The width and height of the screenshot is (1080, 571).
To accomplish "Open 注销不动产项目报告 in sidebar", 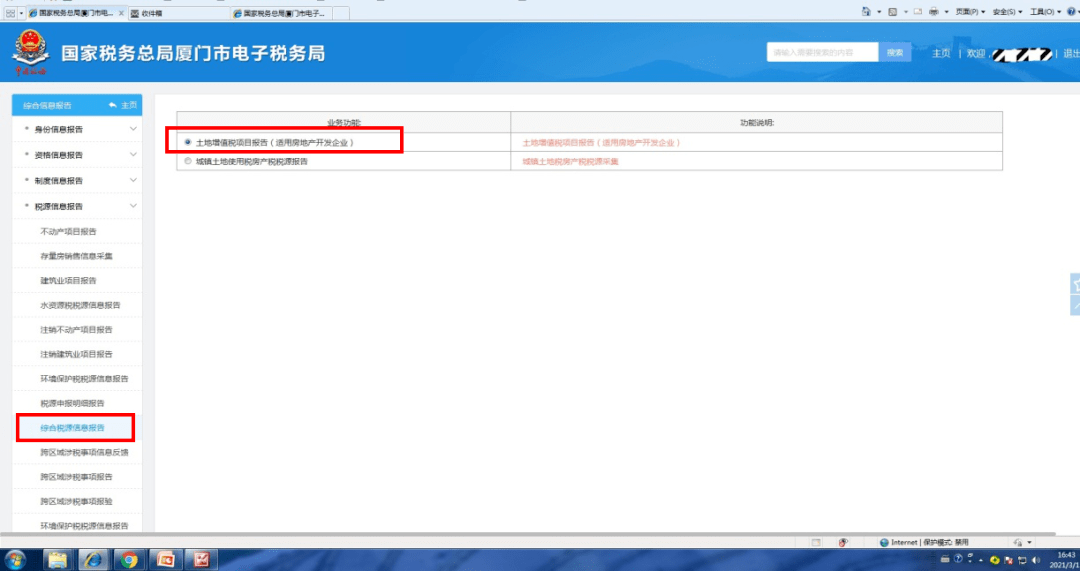I will point(76,329).
